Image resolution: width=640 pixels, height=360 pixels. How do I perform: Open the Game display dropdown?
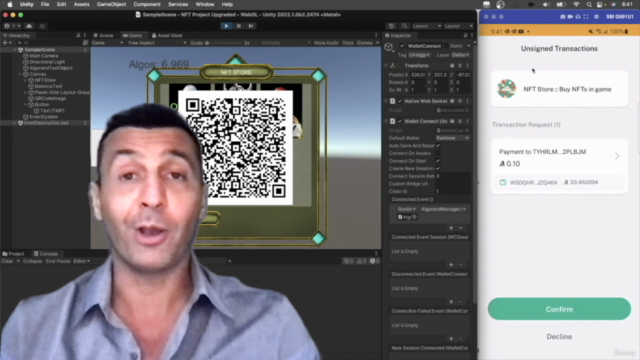(107, 43)
